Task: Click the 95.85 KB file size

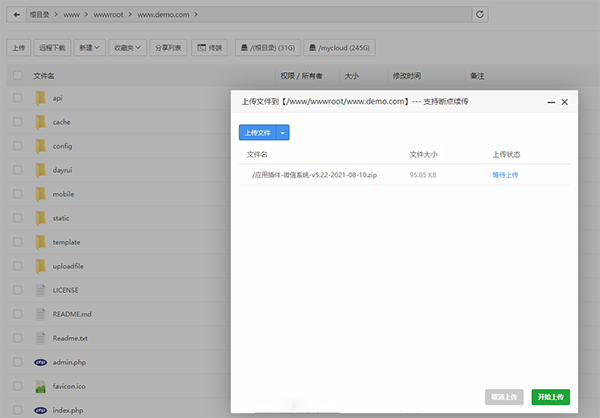Action: point(423,175)
